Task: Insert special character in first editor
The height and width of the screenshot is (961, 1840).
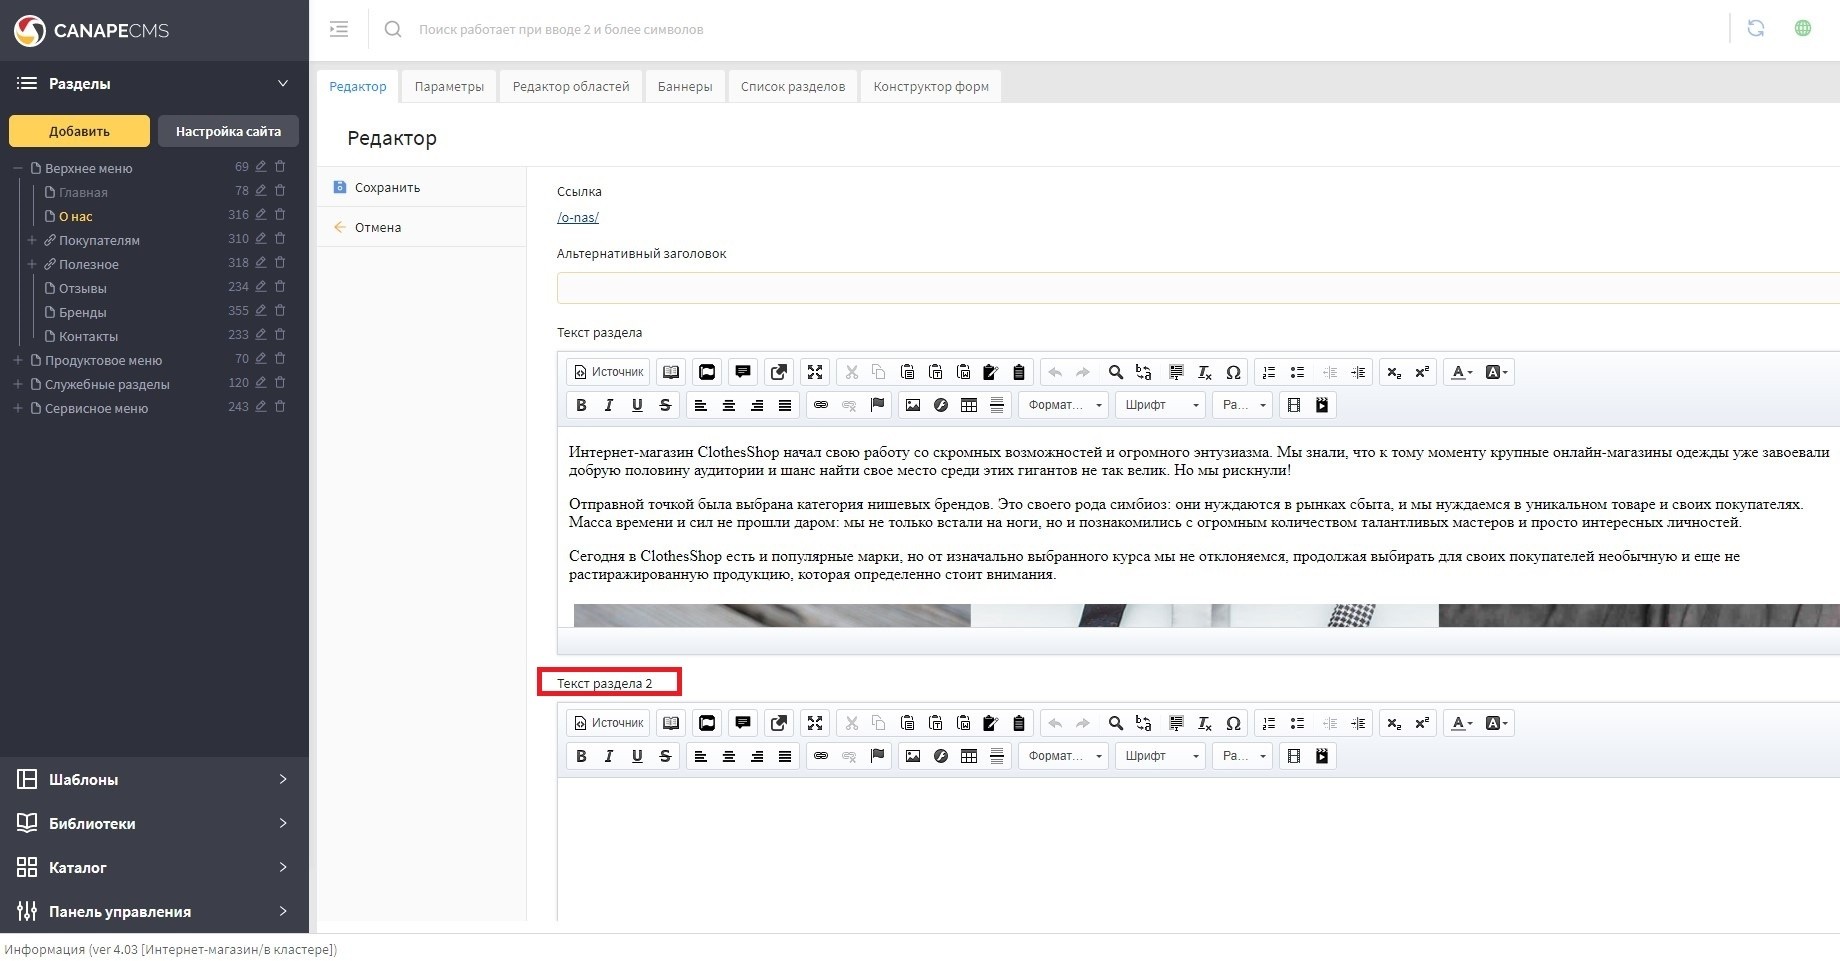Action: [x=1233, y=372]
